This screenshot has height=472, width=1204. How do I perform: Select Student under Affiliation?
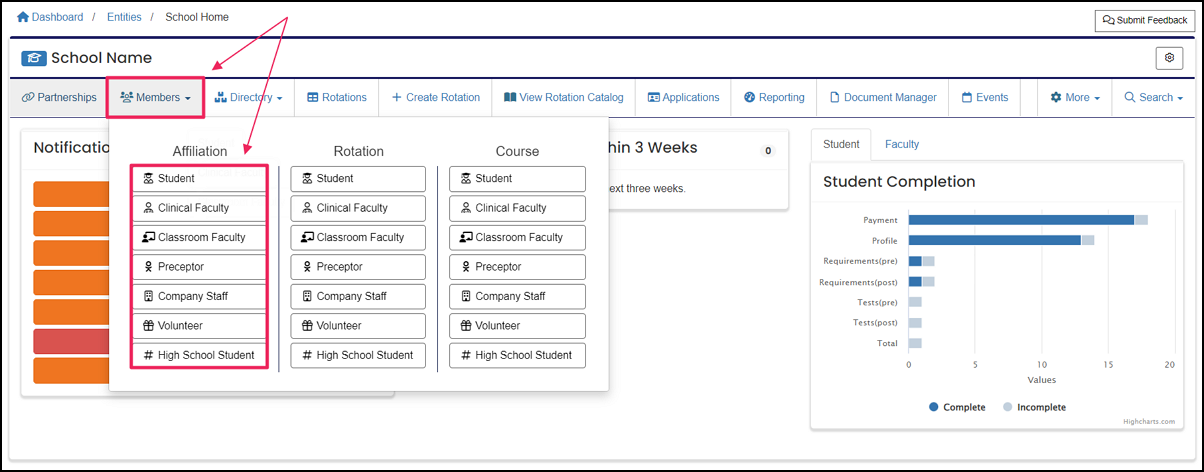199,179
